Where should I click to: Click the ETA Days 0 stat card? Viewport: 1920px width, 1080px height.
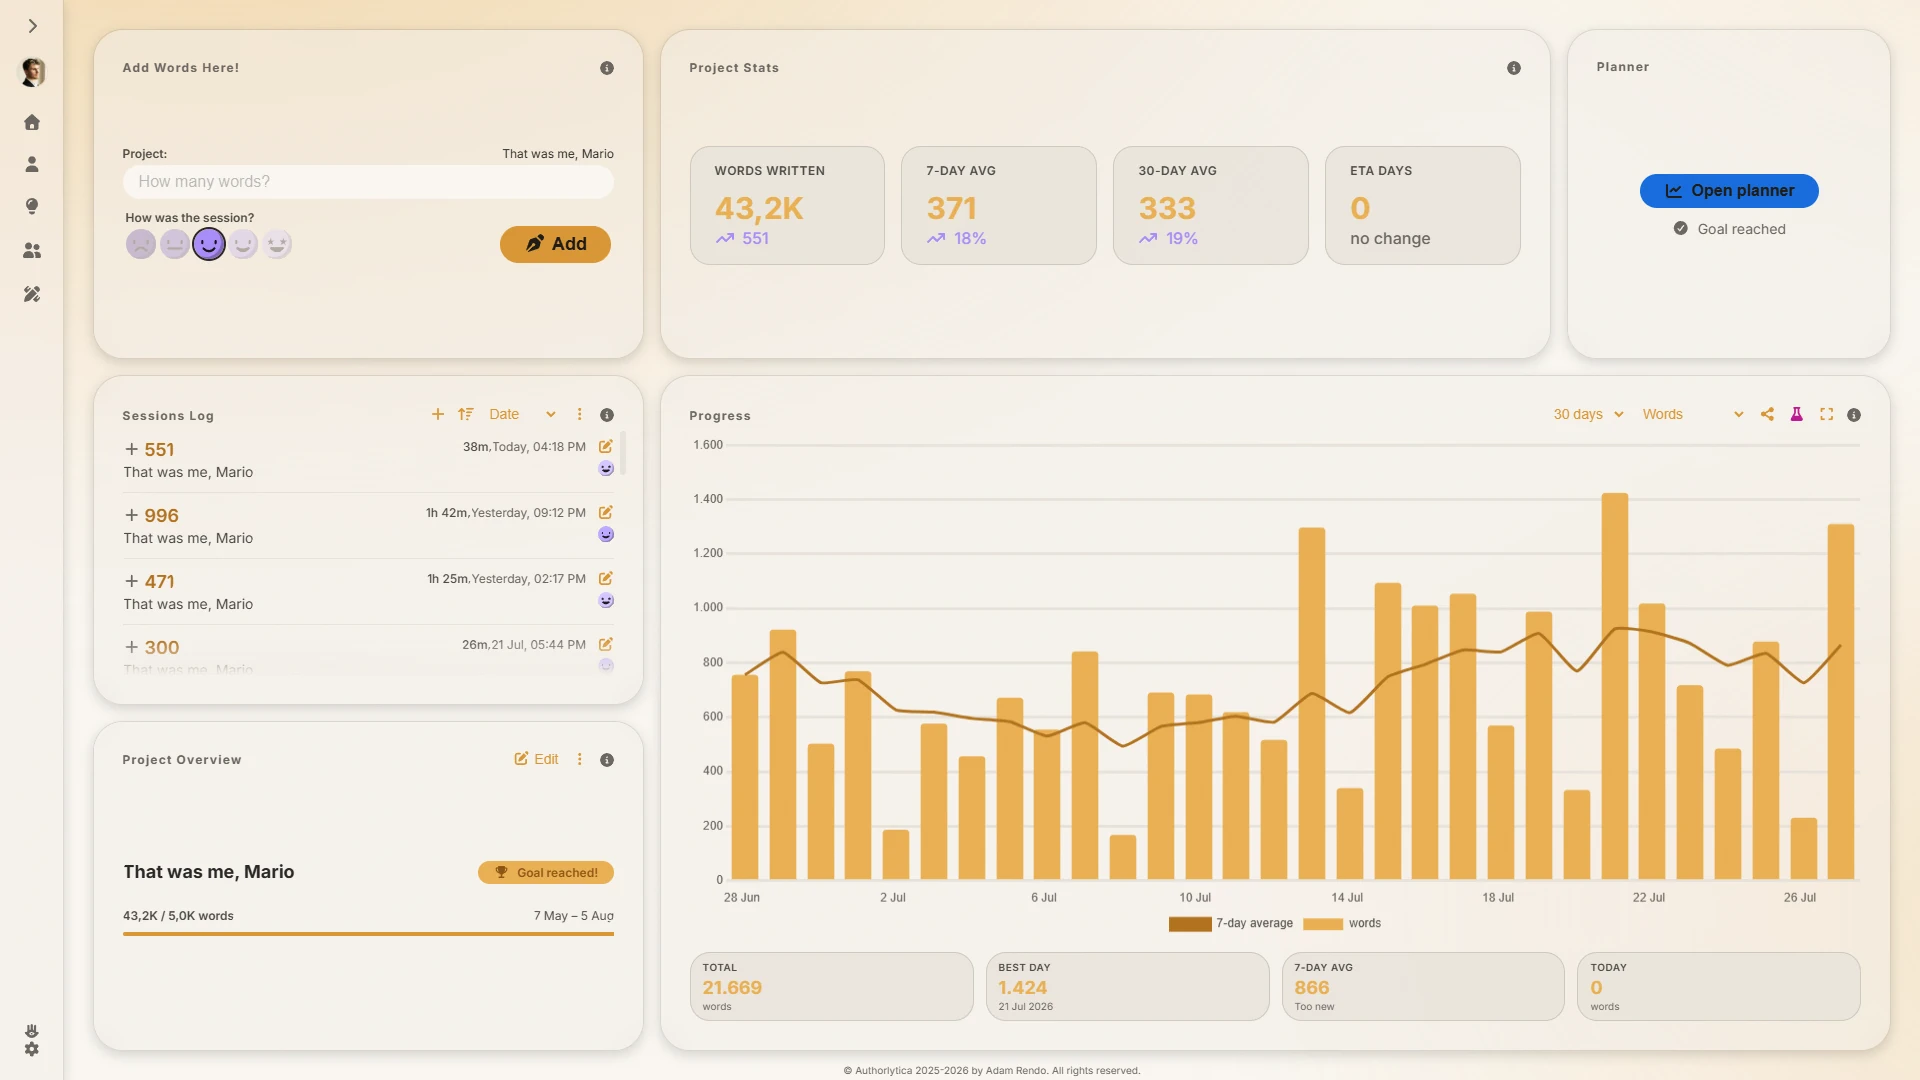click(x=1423, y=206)
